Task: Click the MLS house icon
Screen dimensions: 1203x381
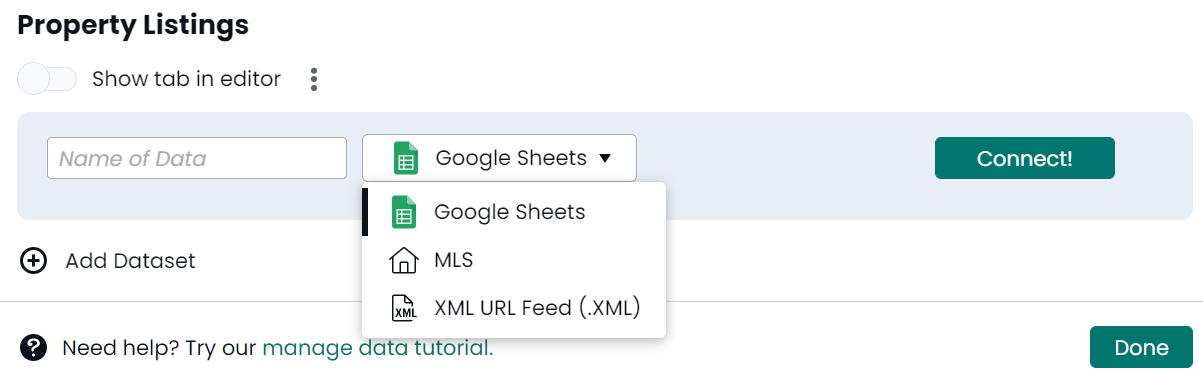Action: pyautogui.click(x=403, y=261)
